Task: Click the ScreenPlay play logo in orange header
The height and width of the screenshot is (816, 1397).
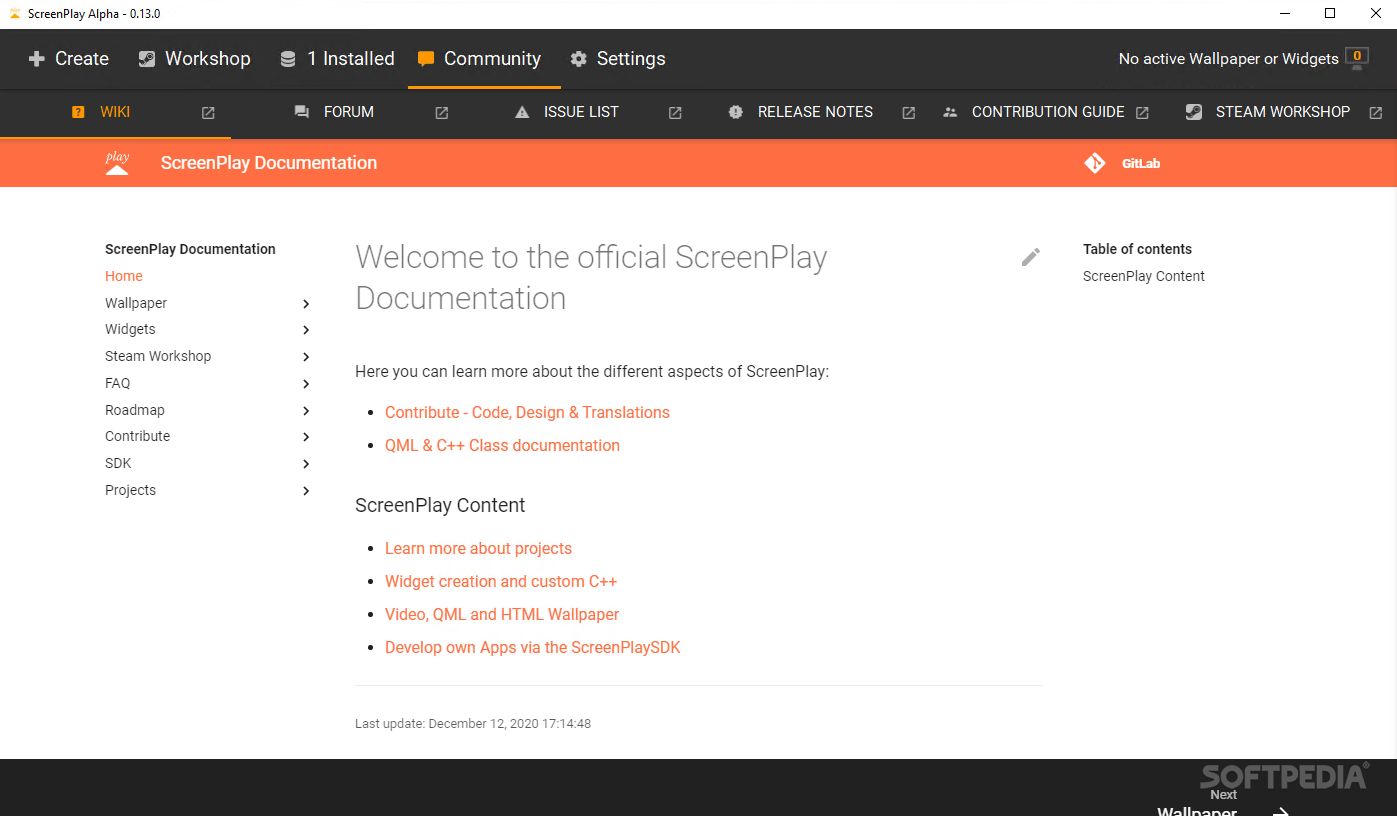Action: [x=117, y=163]
